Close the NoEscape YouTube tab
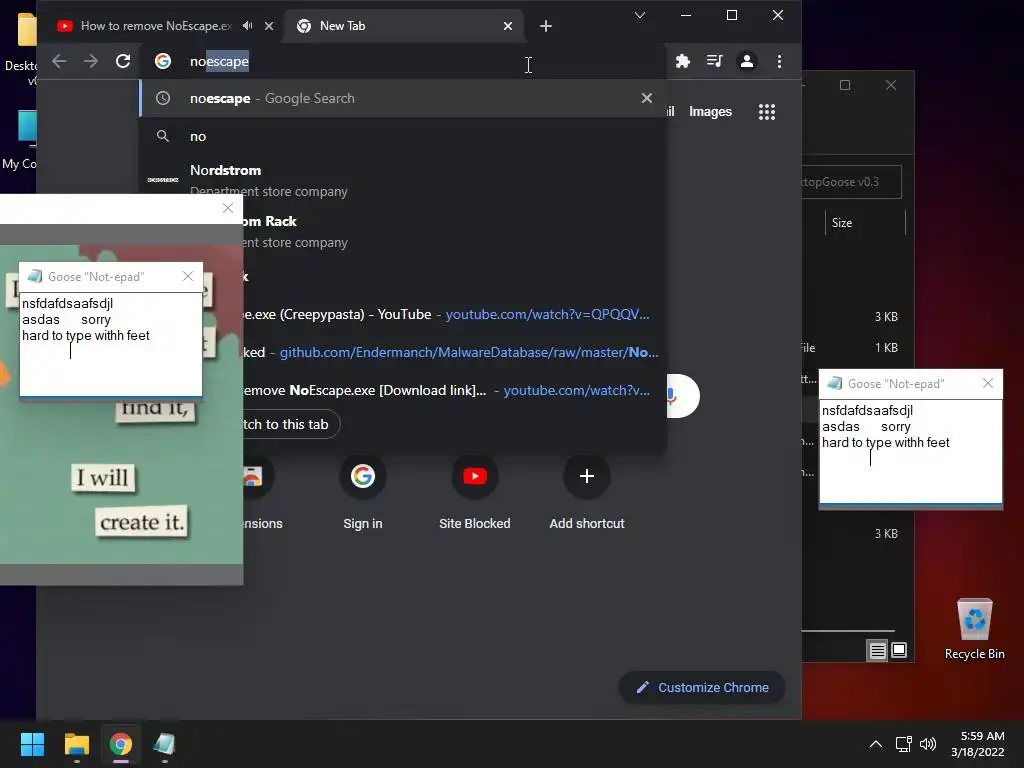Screen dimensions: 1024x768 tap(269, 26)
